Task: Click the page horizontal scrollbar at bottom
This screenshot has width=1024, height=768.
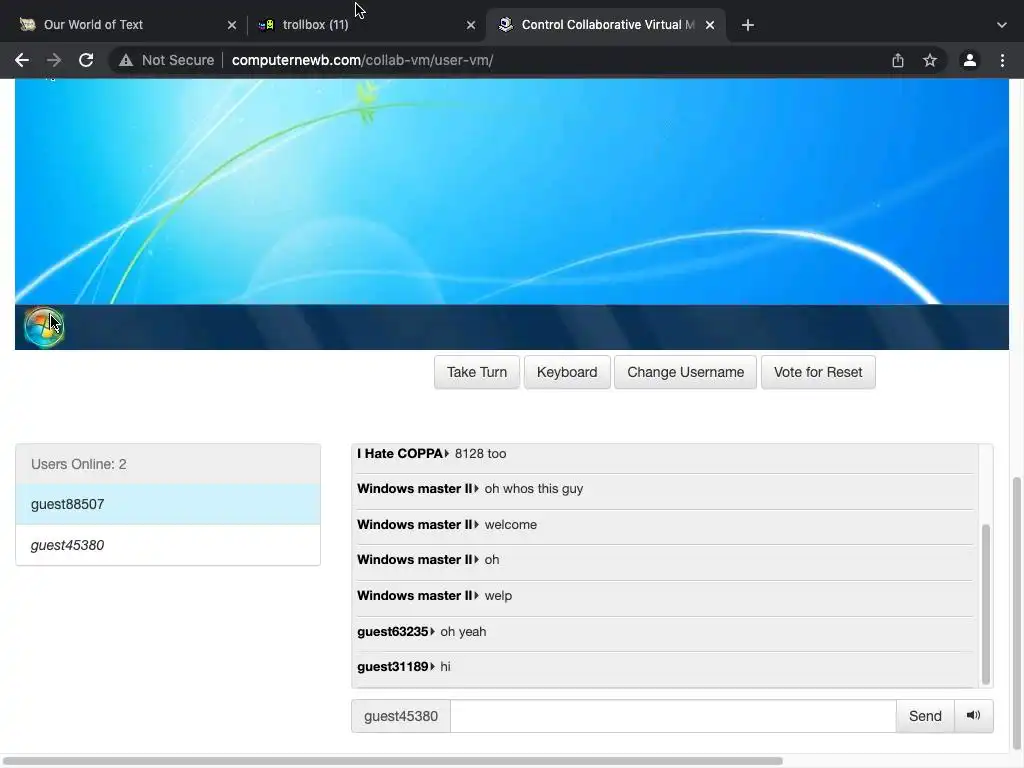Action: tap(393, 761)
